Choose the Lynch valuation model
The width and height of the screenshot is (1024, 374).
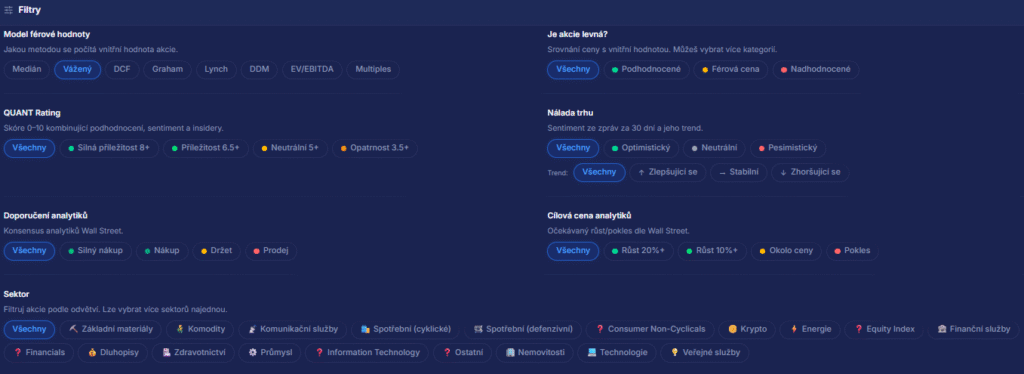click(x=216, y=69)
